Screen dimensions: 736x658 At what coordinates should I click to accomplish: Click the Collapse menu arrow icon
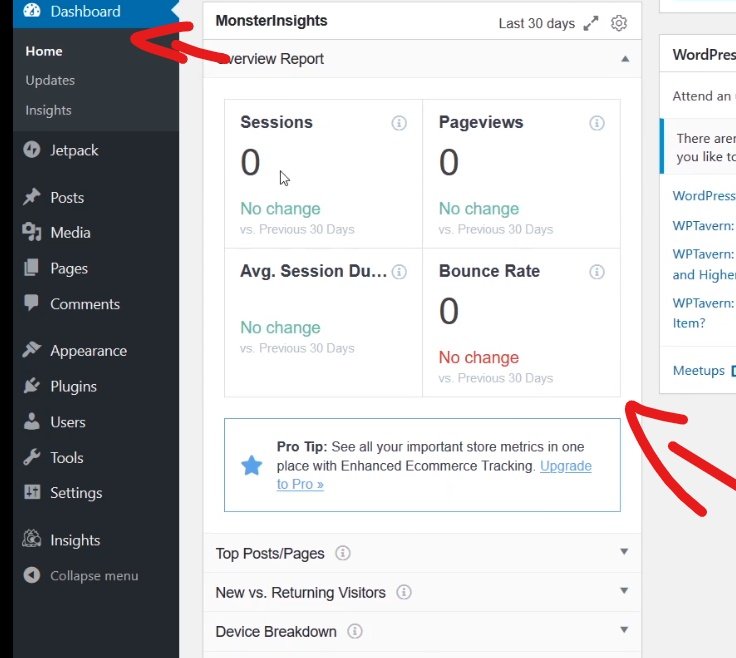pos(32,575)
